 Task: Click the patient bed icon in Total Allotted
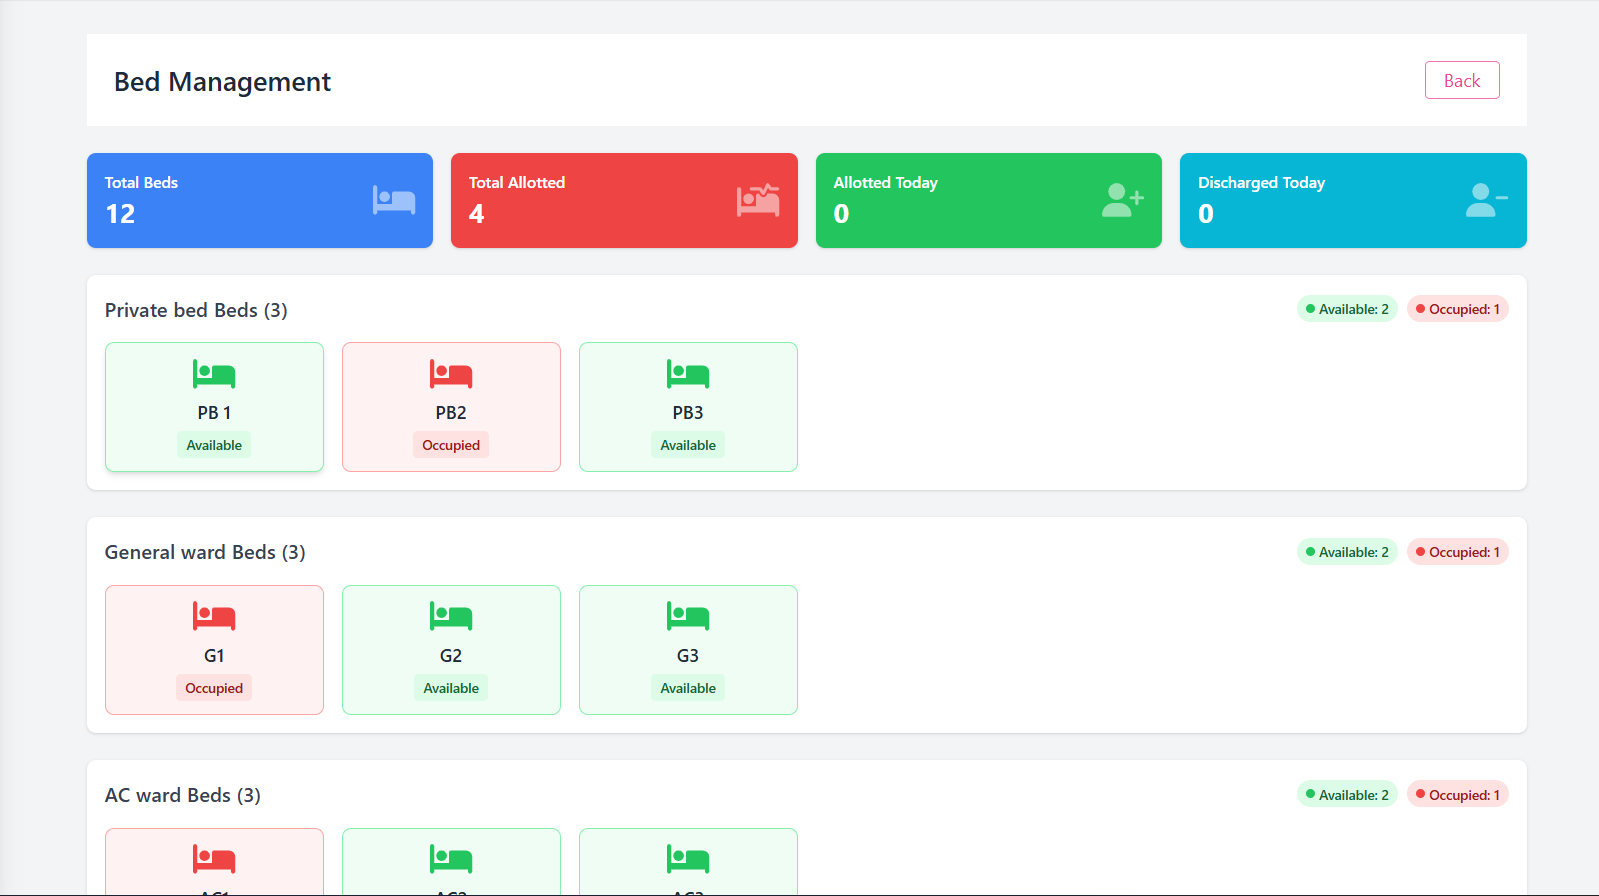tap(758, 200)
